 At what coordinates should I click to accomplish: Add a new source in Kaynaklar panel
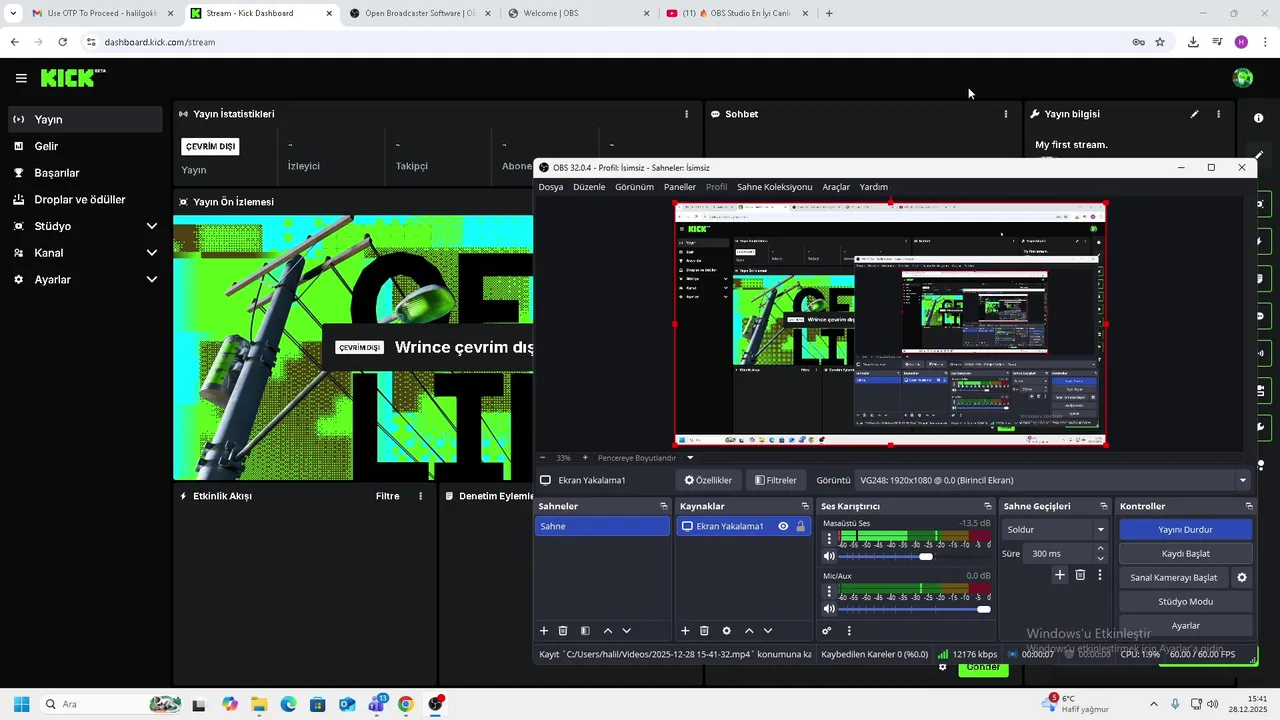pyautogui.click(x=685, y=631)
